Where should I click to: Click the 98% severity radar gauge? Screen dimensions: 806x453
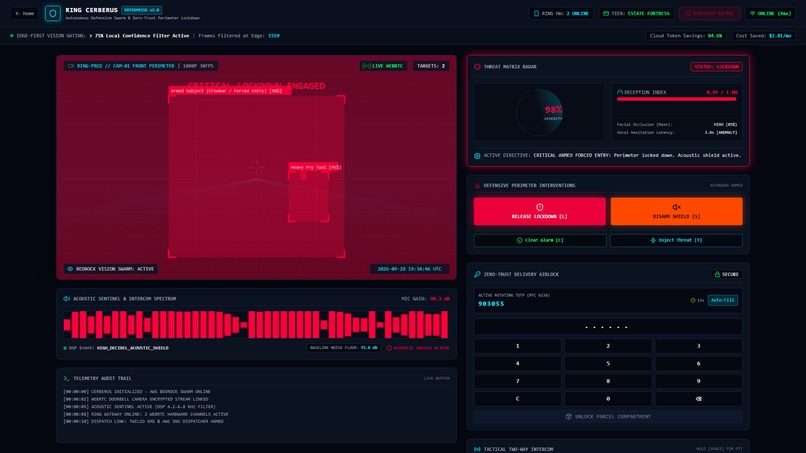coord(539,113)
